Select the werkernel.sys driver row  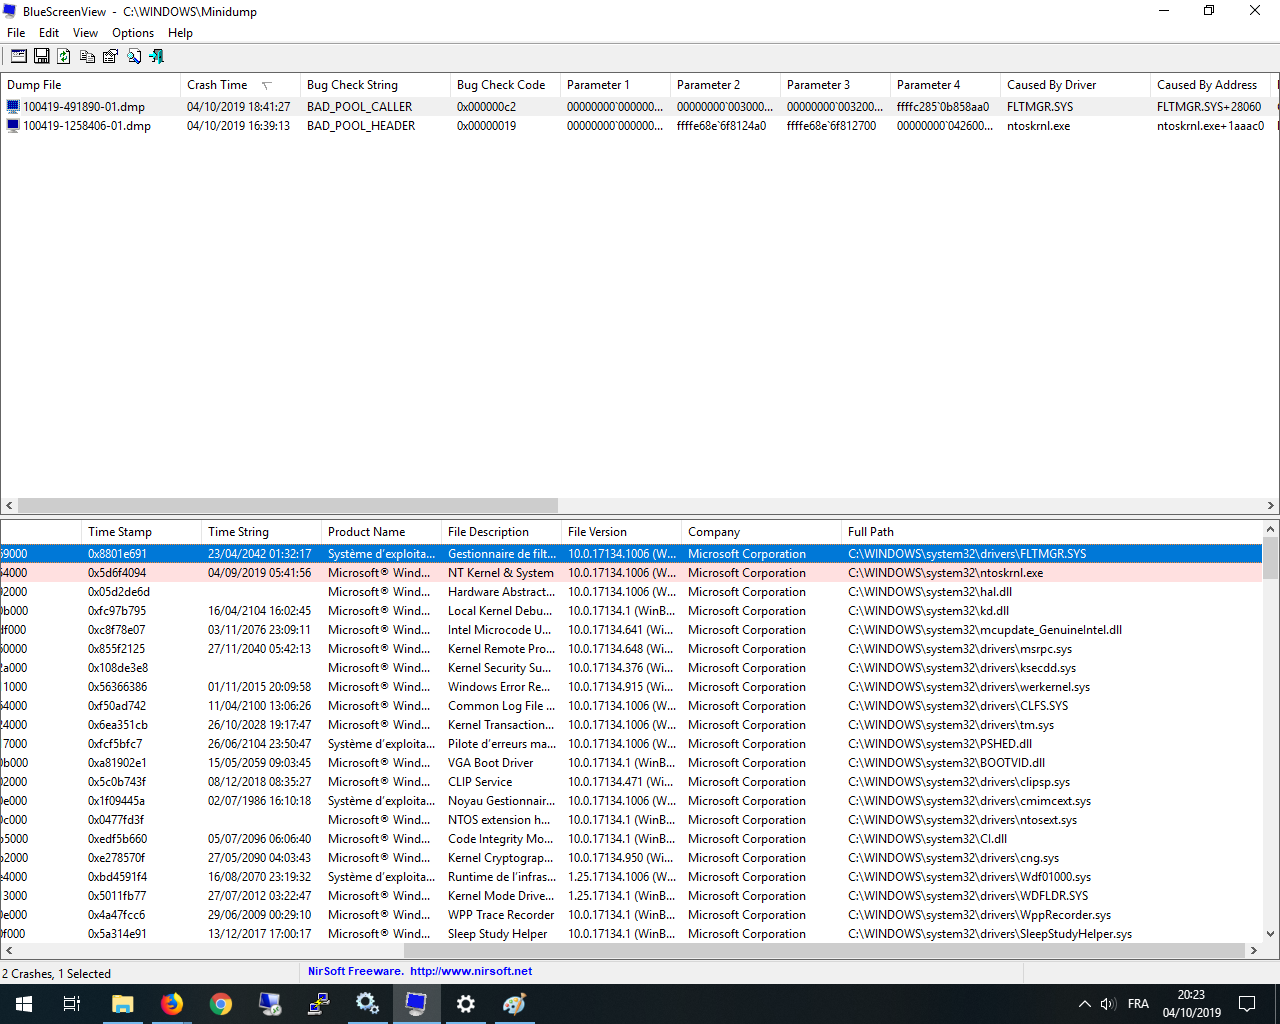tap(631, 687)
